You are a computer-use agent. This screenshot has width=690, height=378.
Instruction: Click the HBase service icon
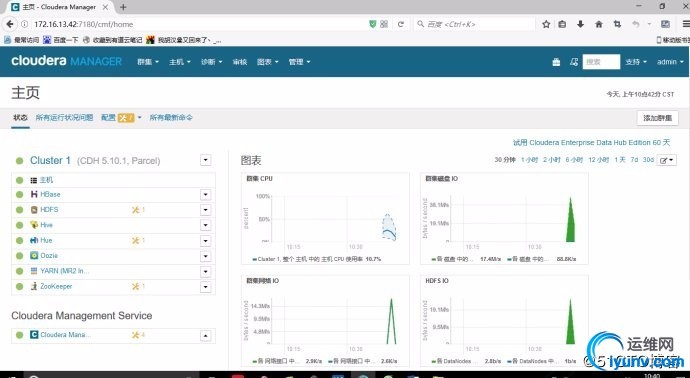tap(34, 195)
